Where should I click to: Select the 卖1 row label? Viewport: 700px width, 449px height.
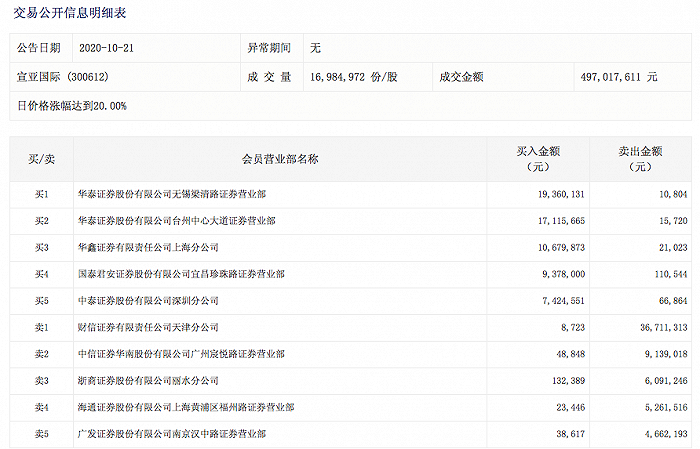[x=42, y=328]
